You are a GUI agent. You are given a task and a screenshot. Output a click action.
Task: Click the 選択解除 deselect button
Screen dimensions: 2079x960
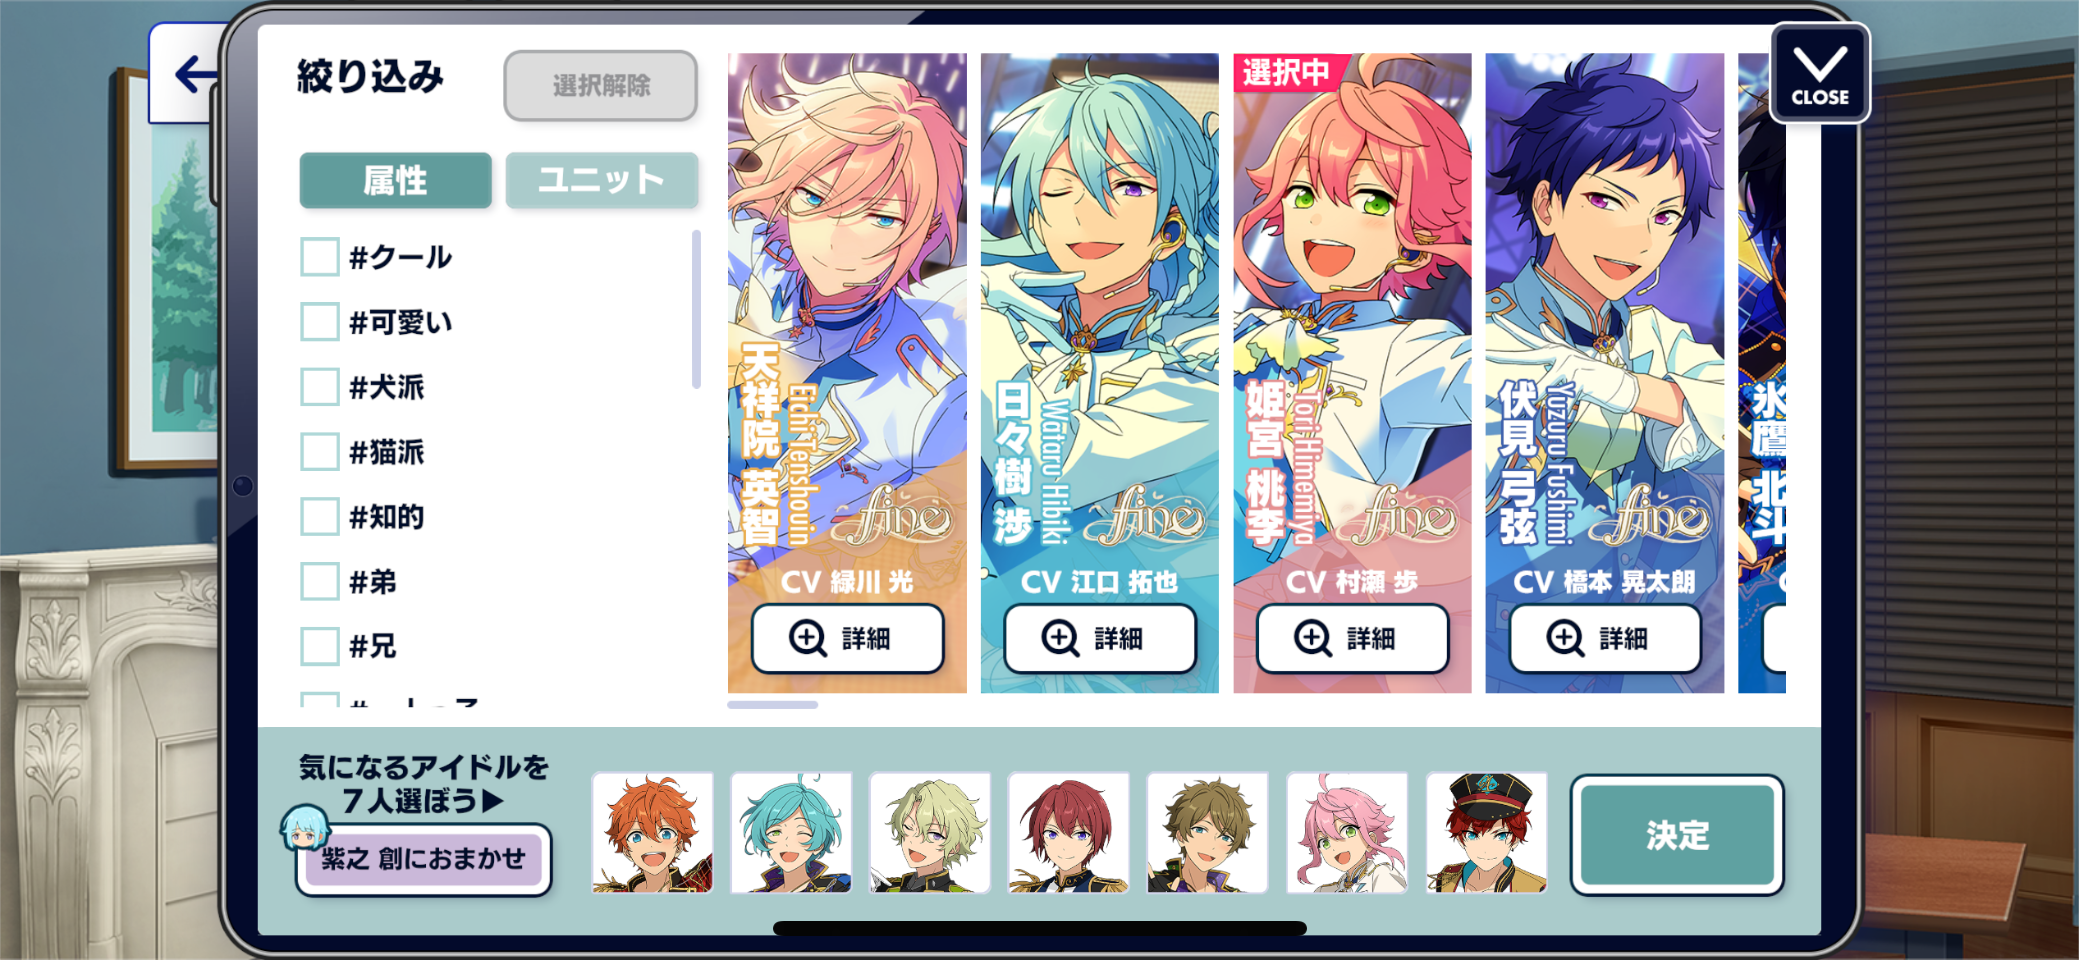tap(600, 86)
